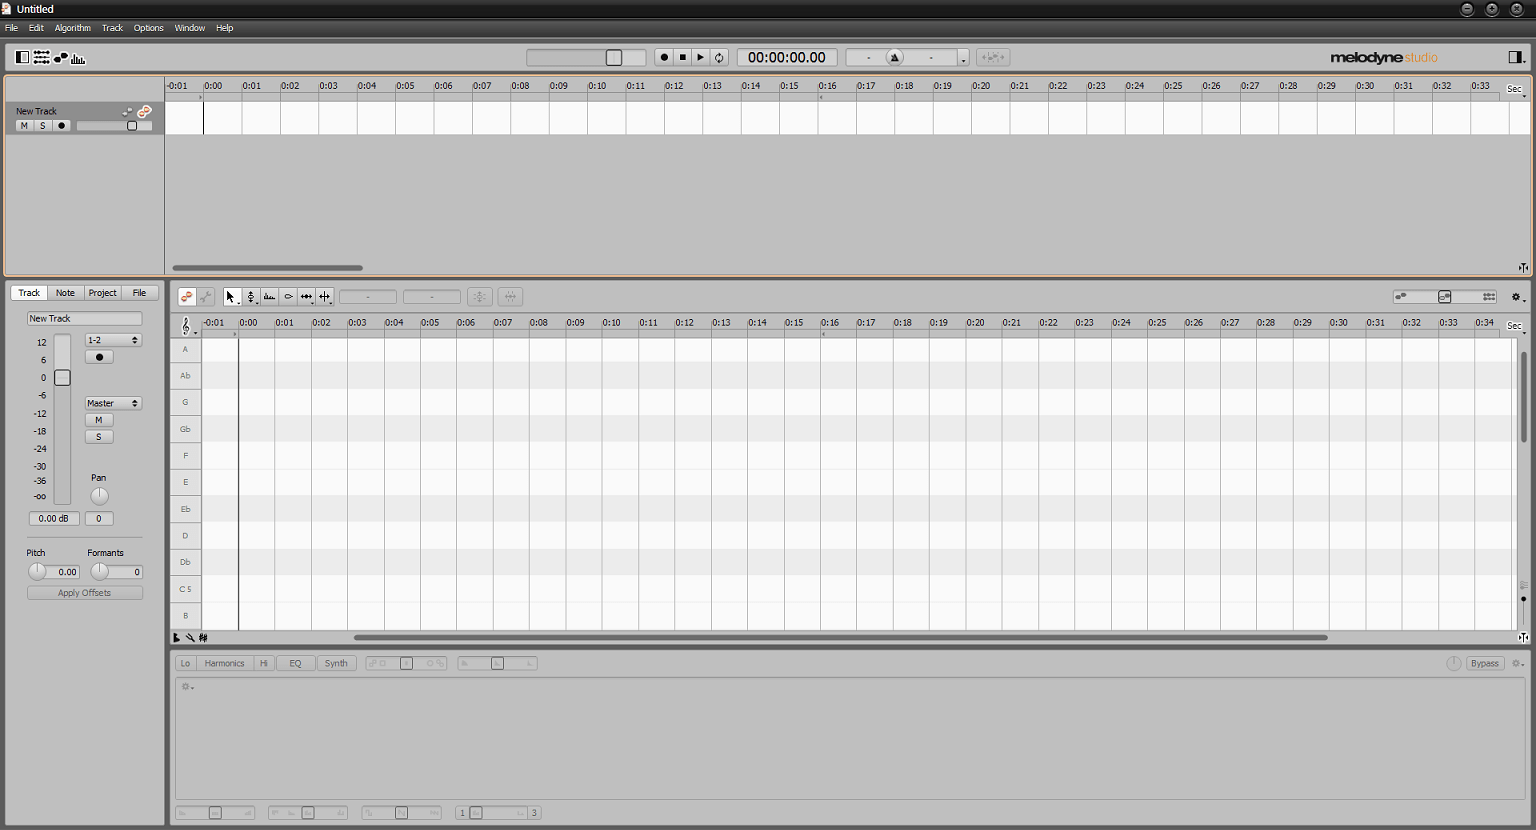The width and height of the screenshot is (1536, 830).
Task: Open the Options menu
Action: [x=148, y=28]
